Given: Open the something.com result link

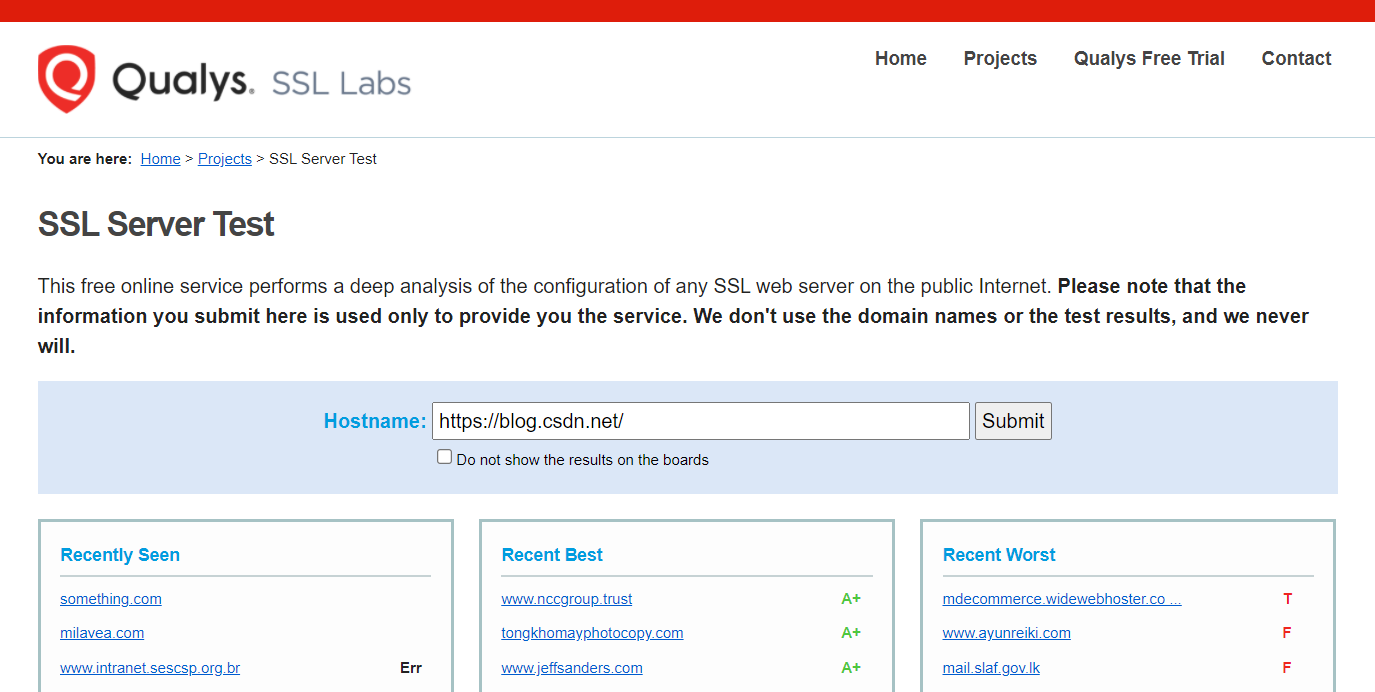Looking at the screenshot, I should coord(110,599).
